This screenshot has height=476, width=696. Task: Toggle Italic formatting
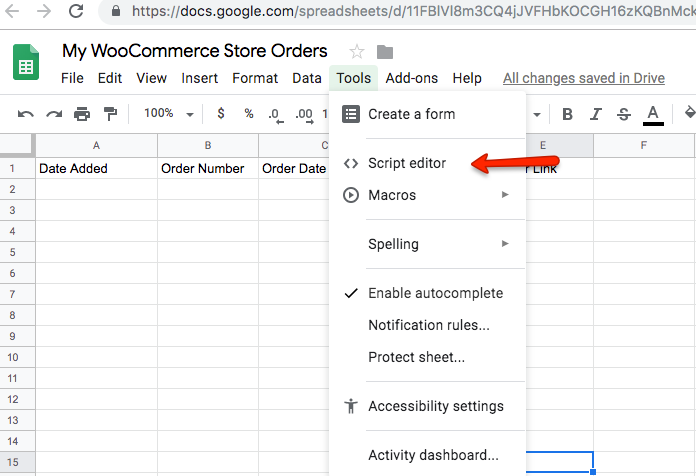point(595,114)
